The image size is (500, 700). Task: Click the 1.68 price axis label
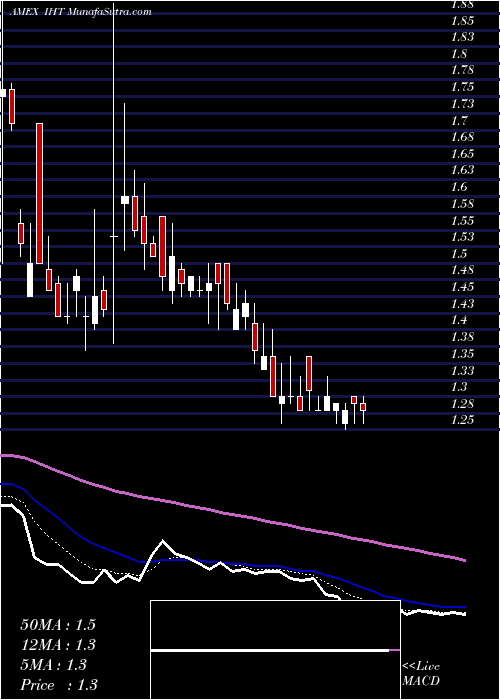[462, 137]
